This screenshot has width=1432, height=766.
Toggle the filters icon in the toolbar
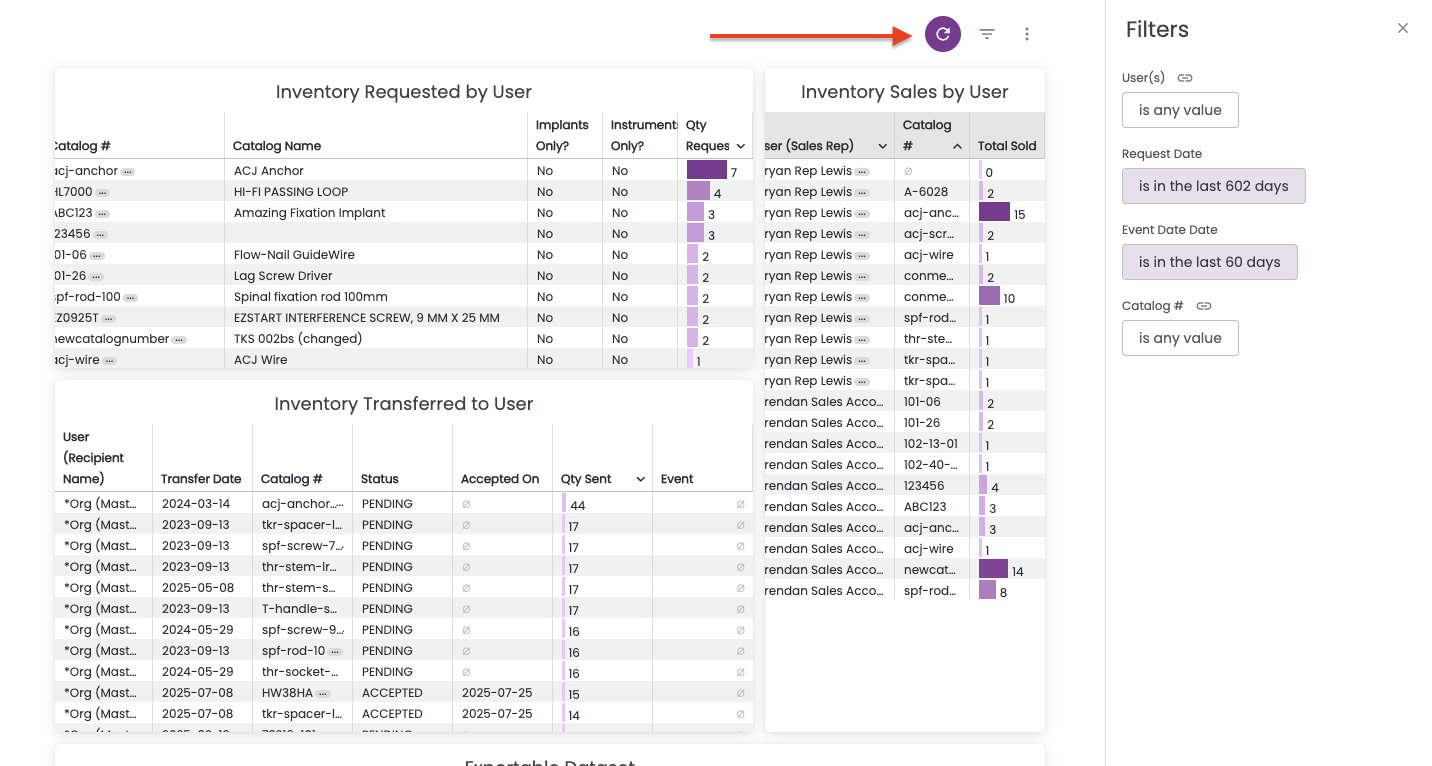(x=987, y=34)
